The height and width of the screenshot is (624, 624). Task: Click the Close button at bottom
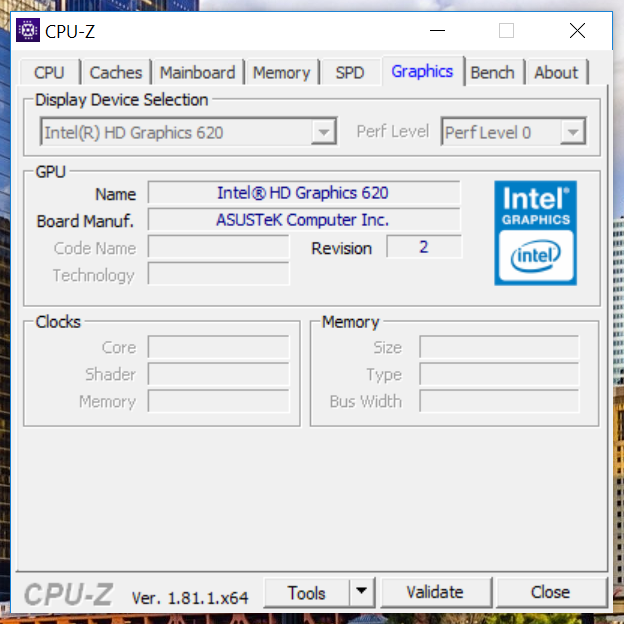click(551, 592)
